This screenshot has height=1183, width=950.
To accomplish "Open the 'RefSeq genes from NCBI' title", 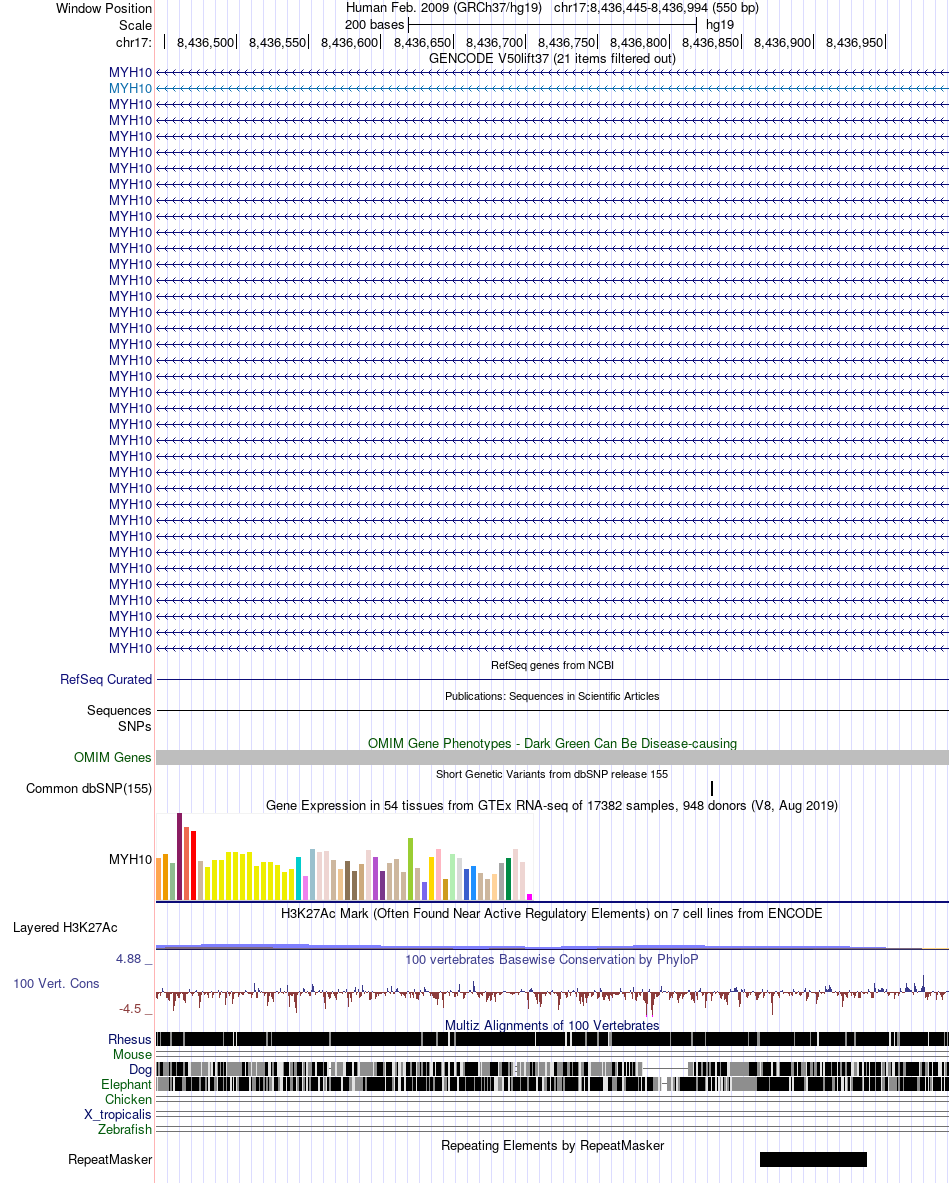I will (552, 665).
